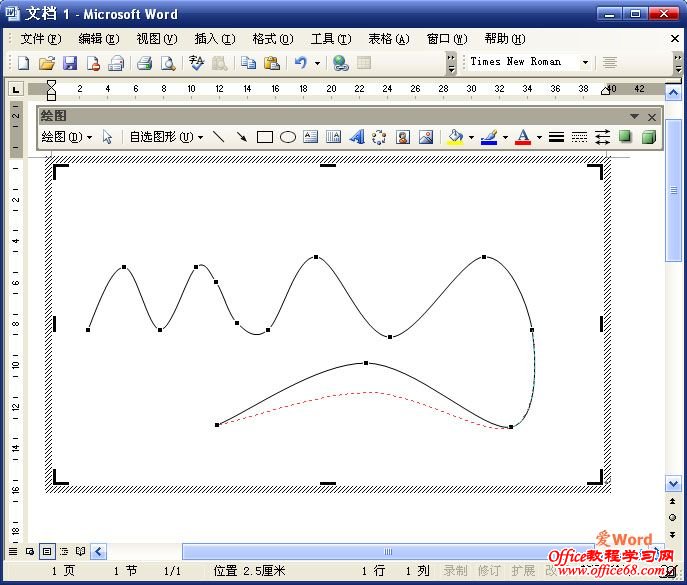The image size is (687, 585).
Task: Open the Window (窗口) menu
Action: tap(447, 39)
